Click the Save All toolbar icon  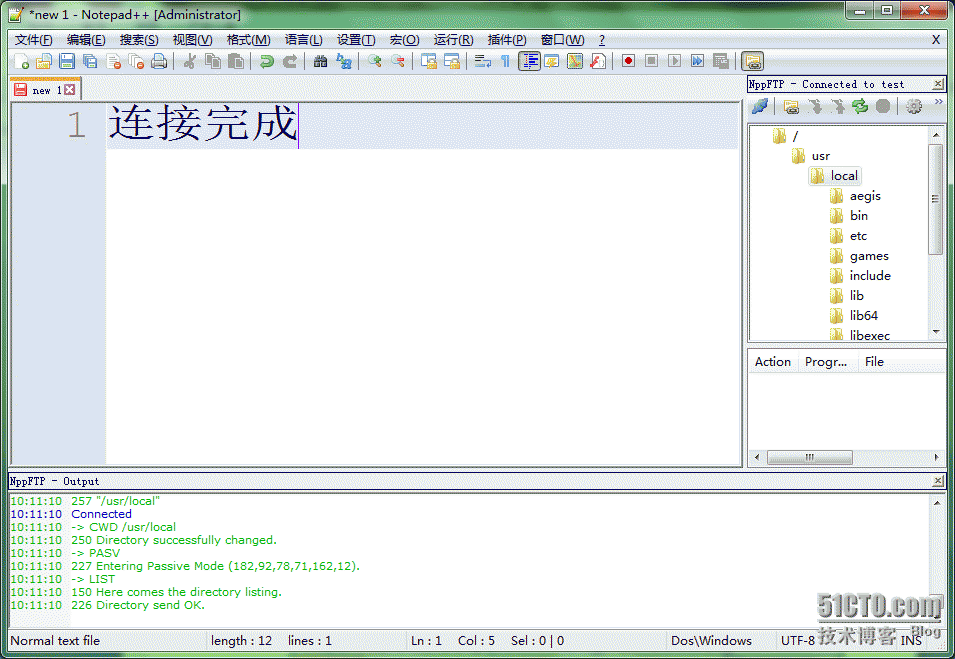coord(90,61)
